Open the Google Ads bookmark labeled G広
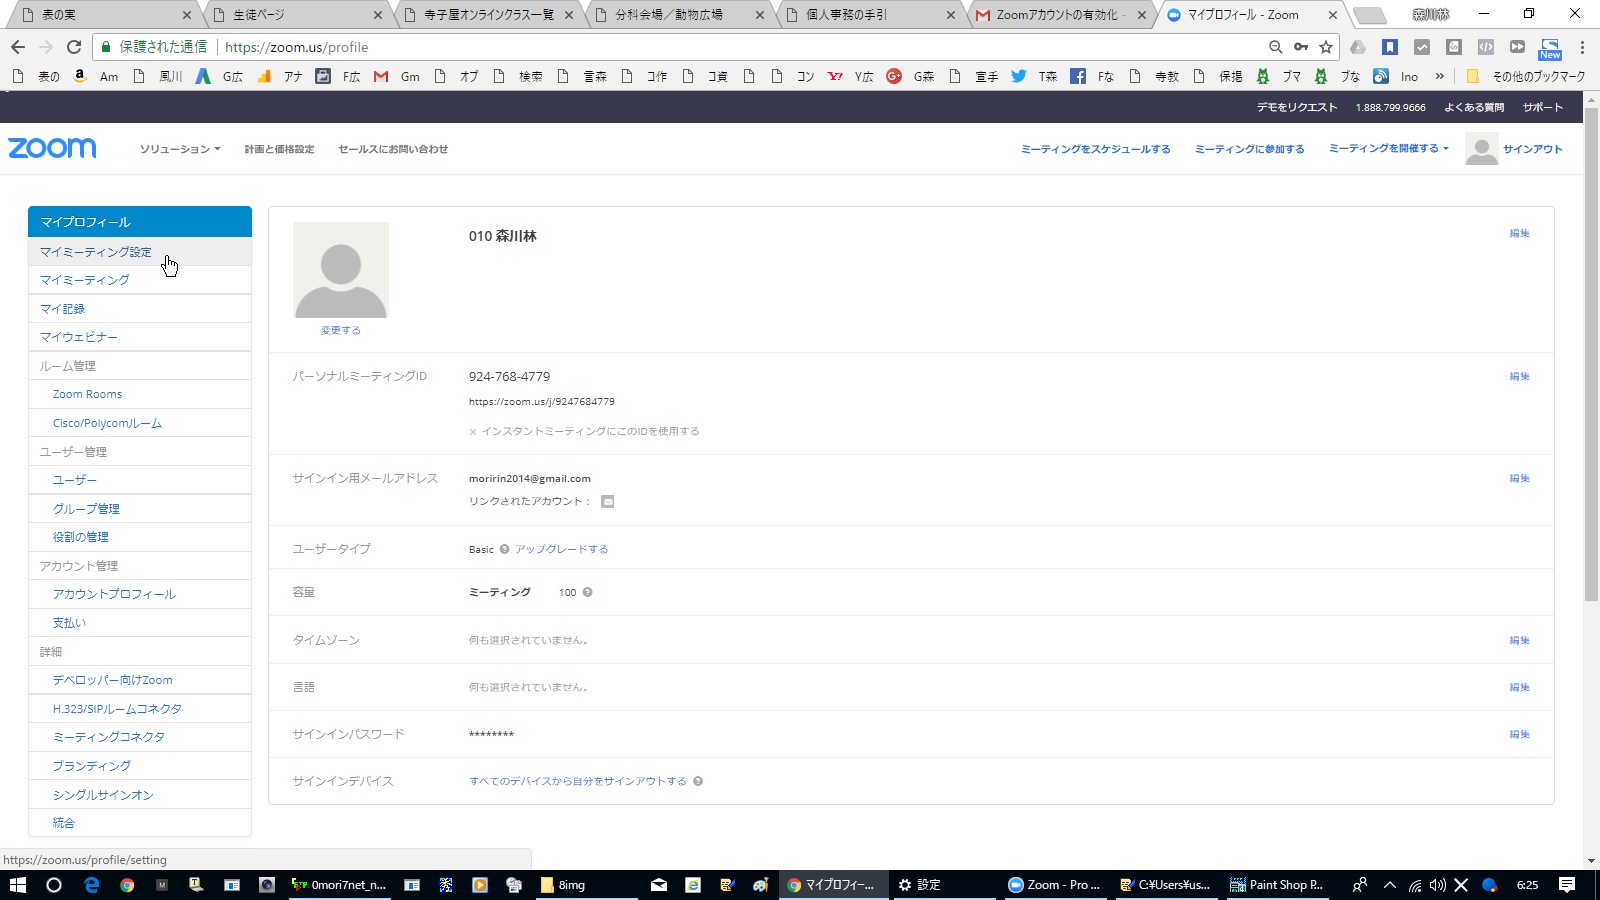Image resolution: width=1600 pixels, height=900 pixels. tap(219, 76)
